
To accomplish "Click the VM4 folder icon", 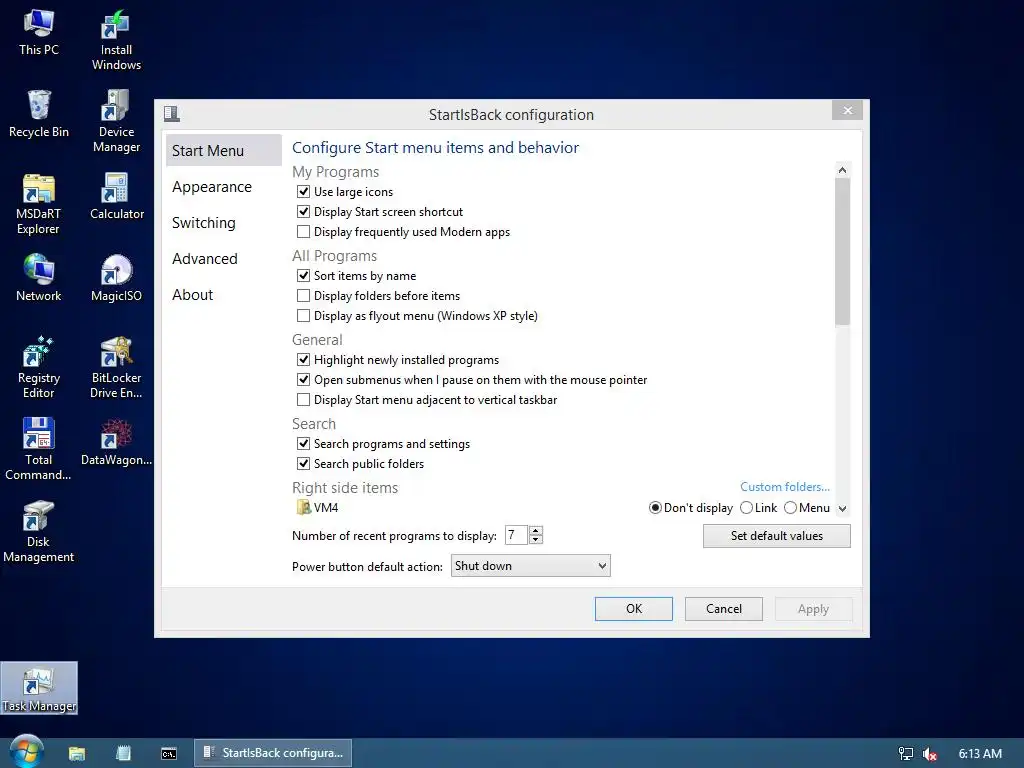I will pos(303,507).
